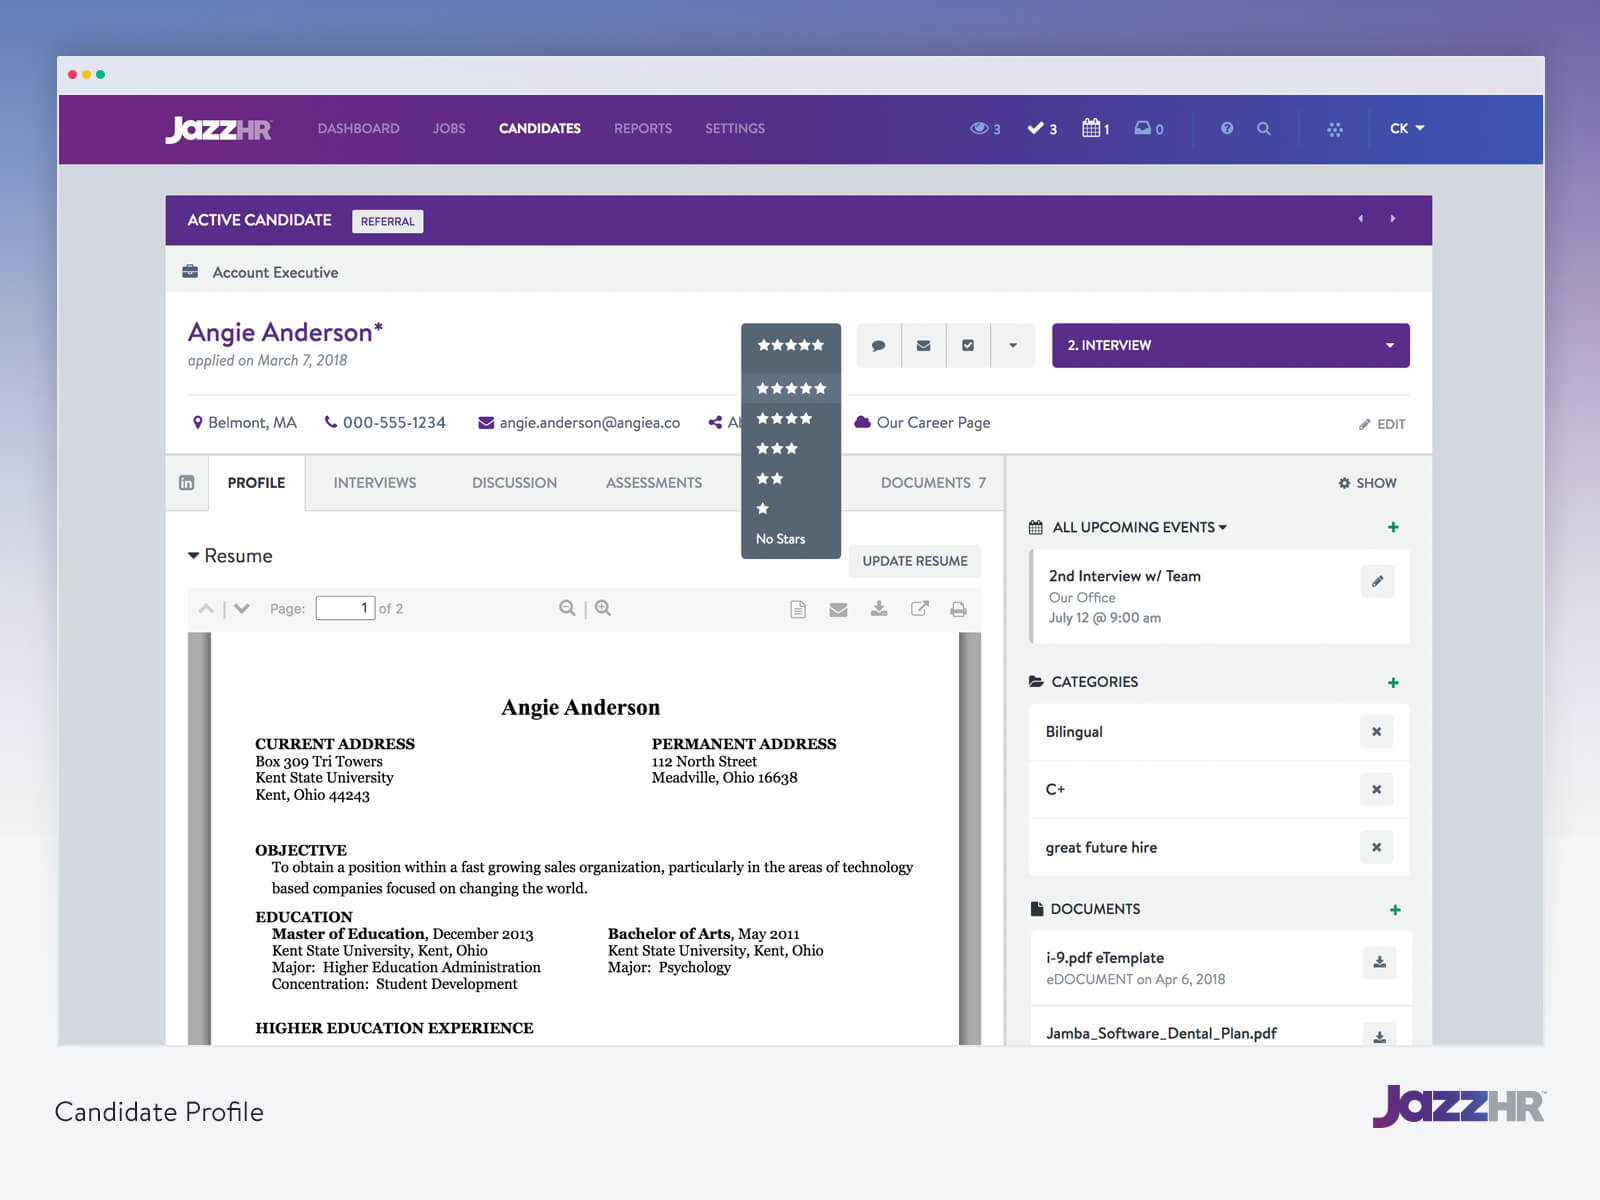
Task: Open the Candidates menu item
Action: pos(540,129)
